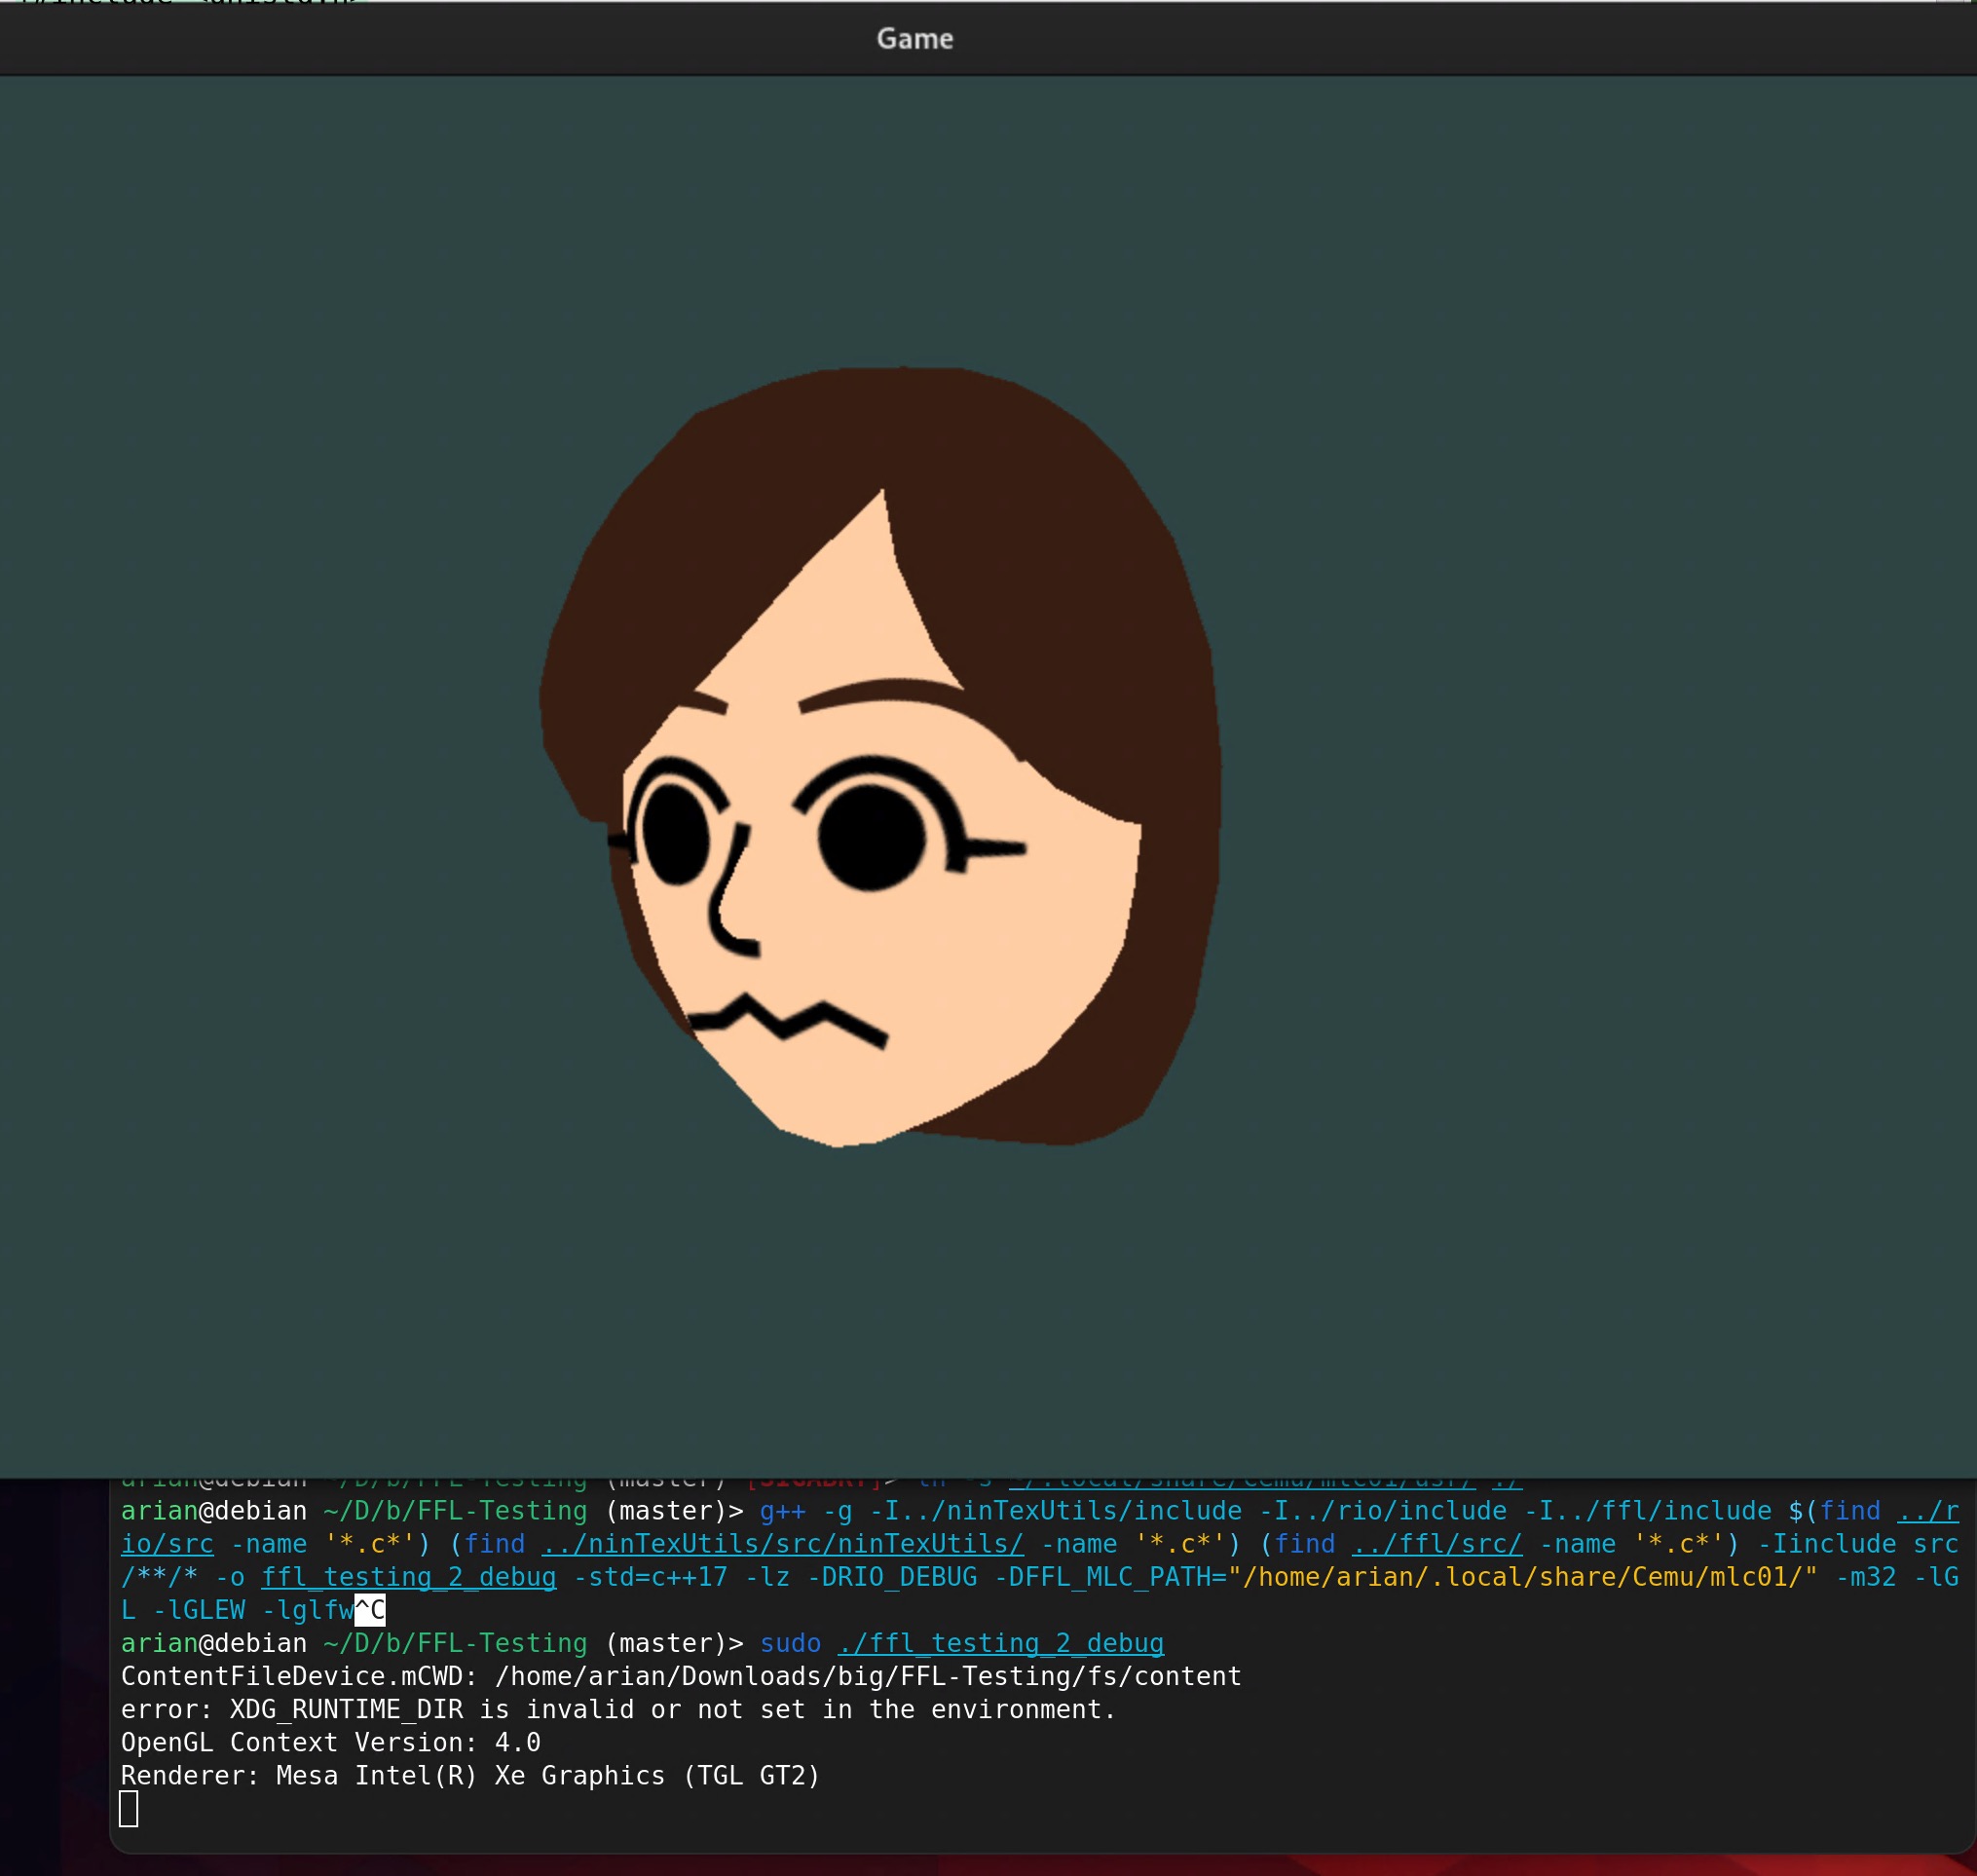This screenshot has width=1977, height=1876.
Task: Click the underlined ../ffl/src/ path
Action: pyautogui.click(x=1436, y=1544)
